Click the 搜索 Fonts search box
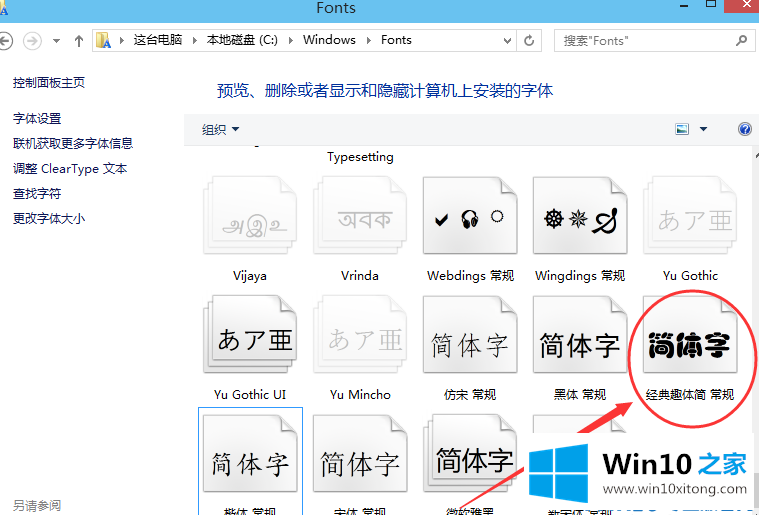 click(645, 41)
